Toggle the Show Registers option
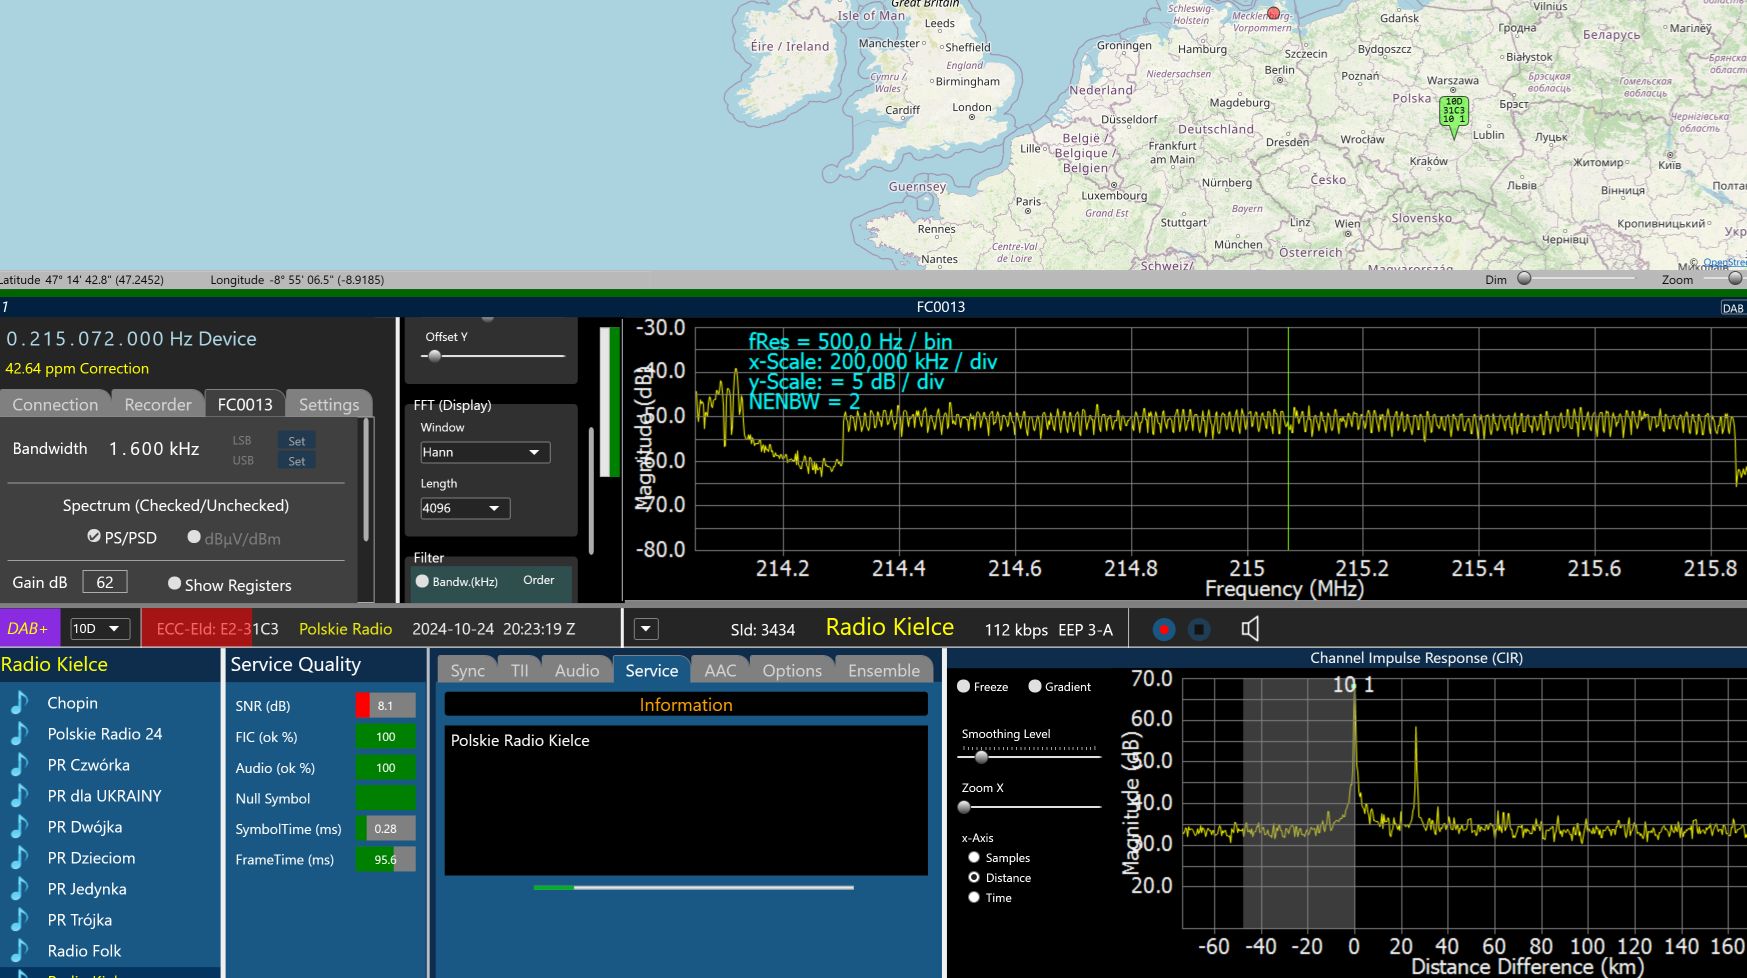Image resolution: width=1747 pixels, height=978 pixels. pos(175,584)
